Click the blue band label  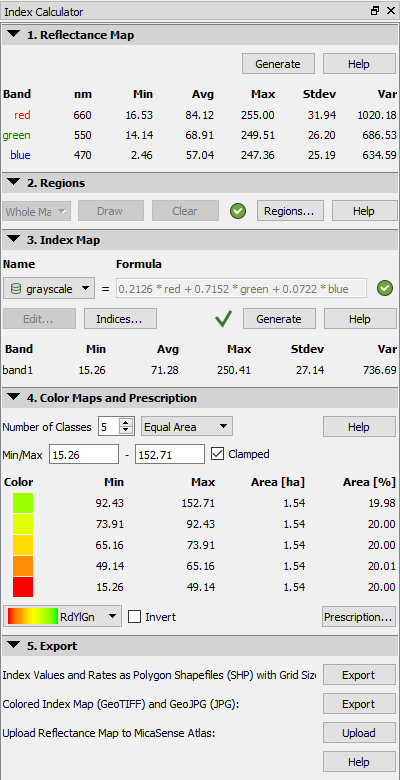point(20,155)
